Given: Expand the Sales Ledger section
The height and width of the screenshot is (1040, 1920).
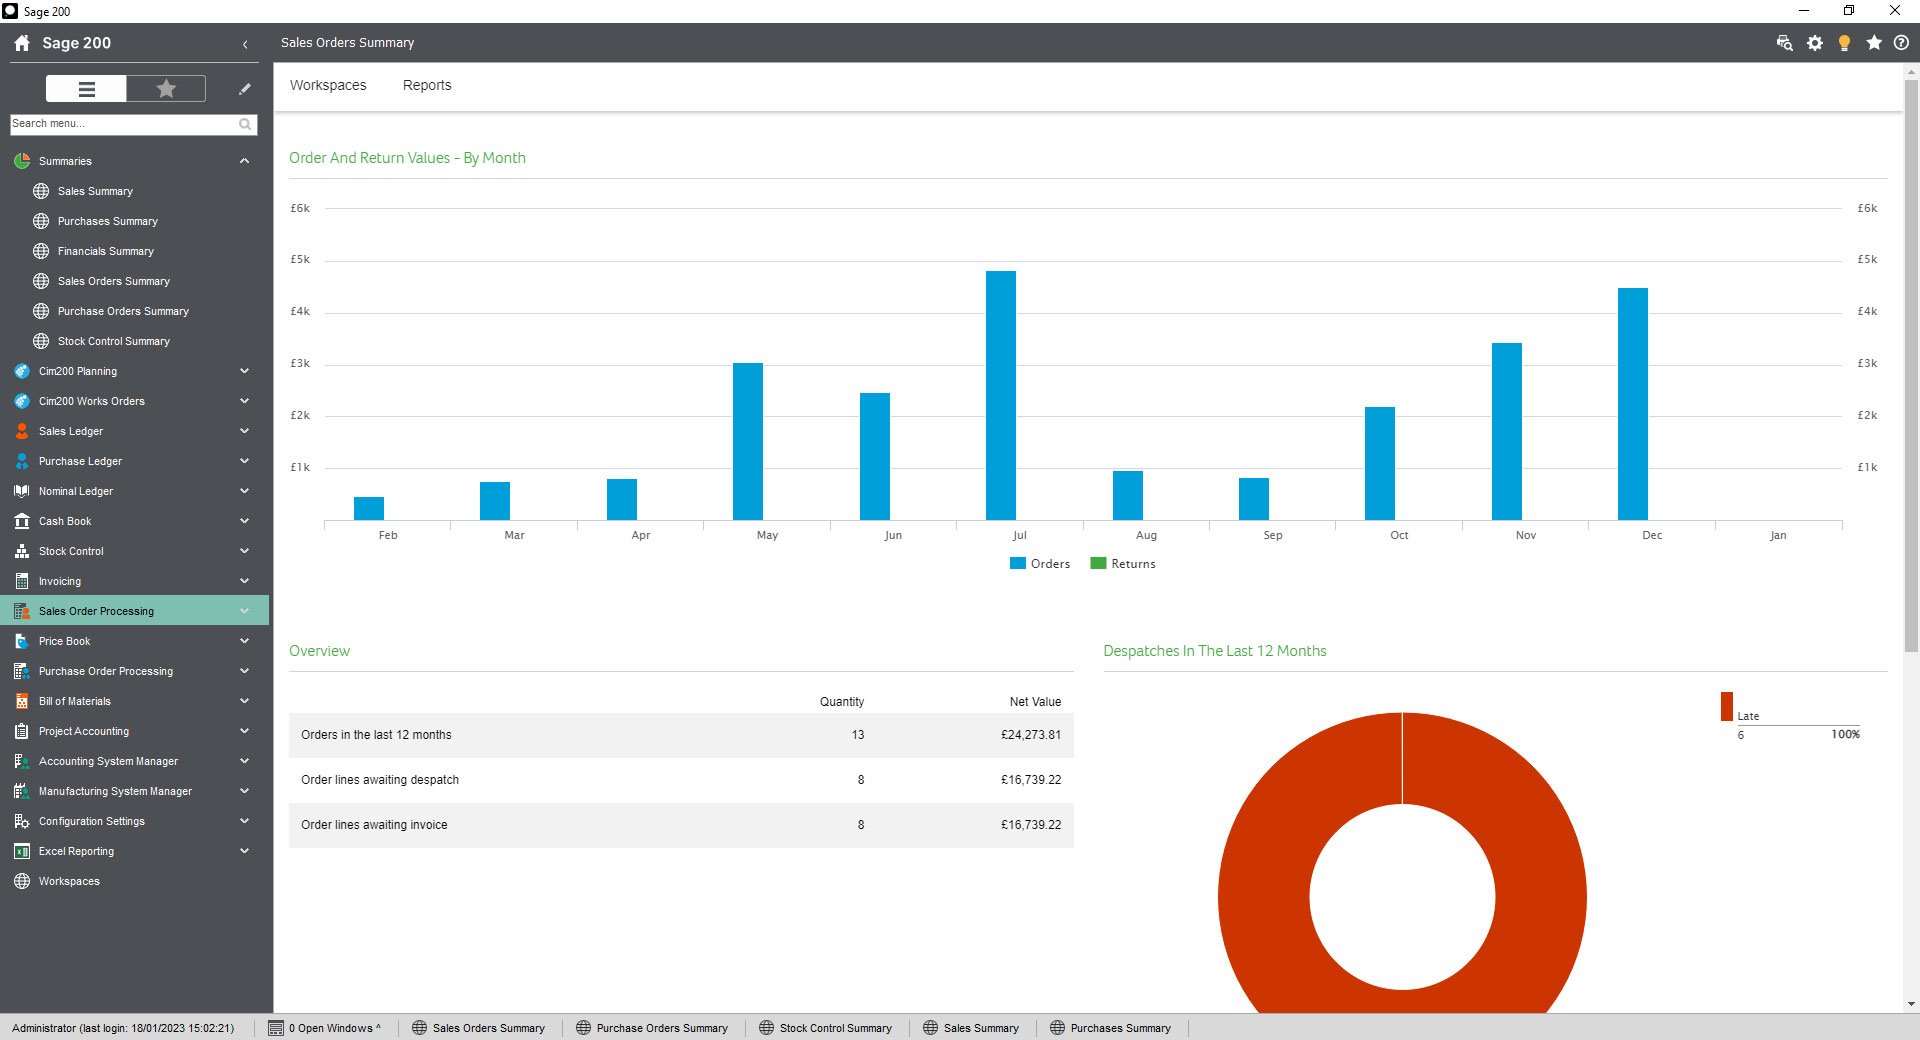Looking at the screenshot, I should (244, 431).
